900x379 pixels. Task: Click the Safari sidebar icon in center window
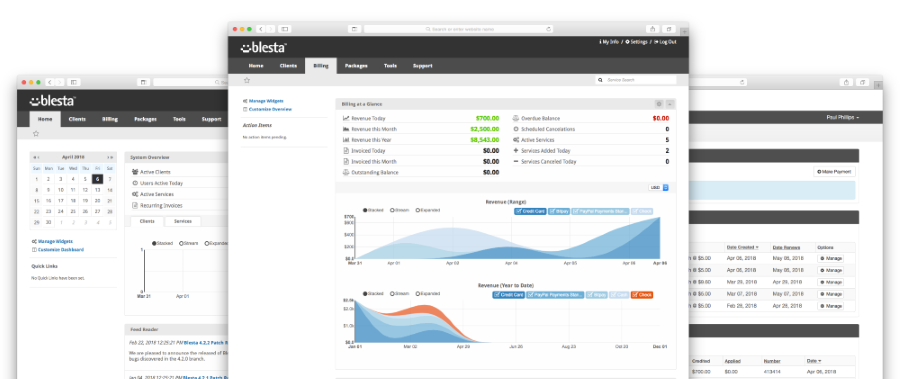(285, 29)
